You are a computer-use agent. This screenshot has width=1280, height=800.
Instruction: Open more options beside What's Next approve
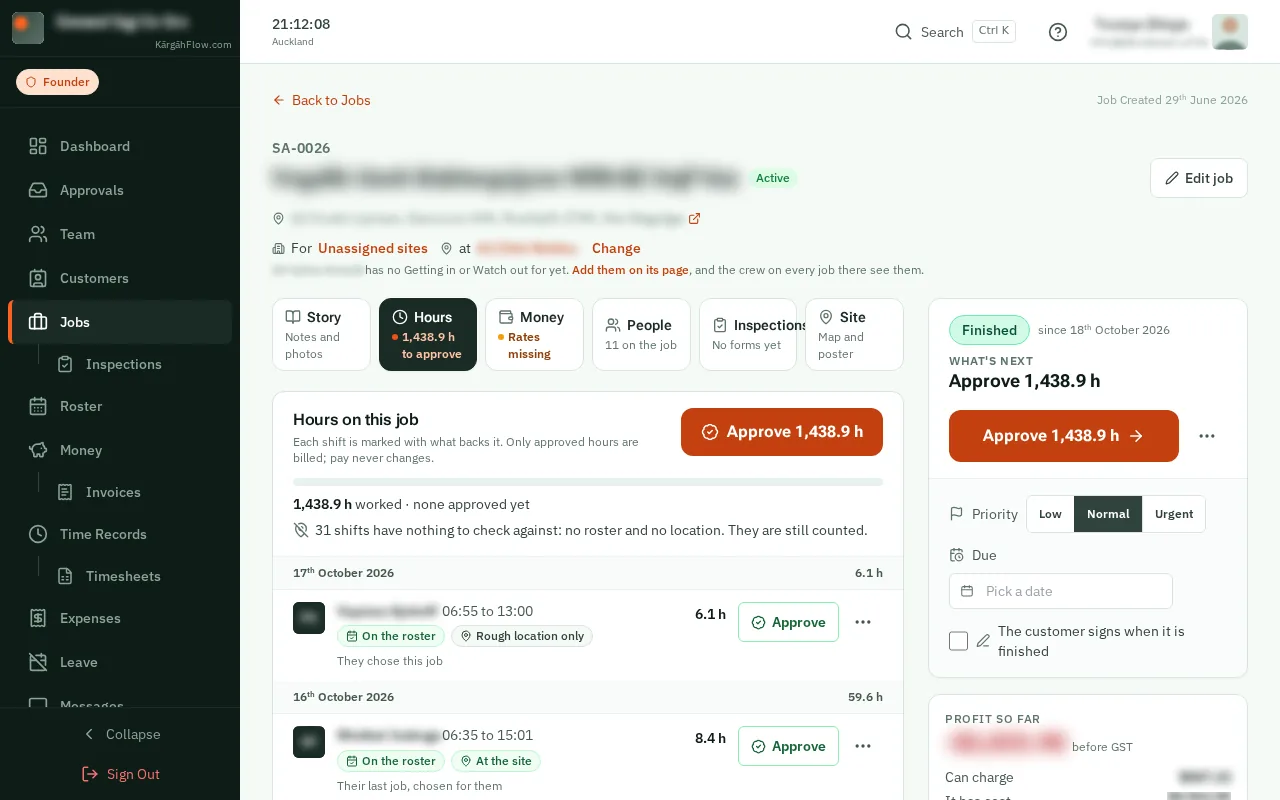pos(1207,436)
